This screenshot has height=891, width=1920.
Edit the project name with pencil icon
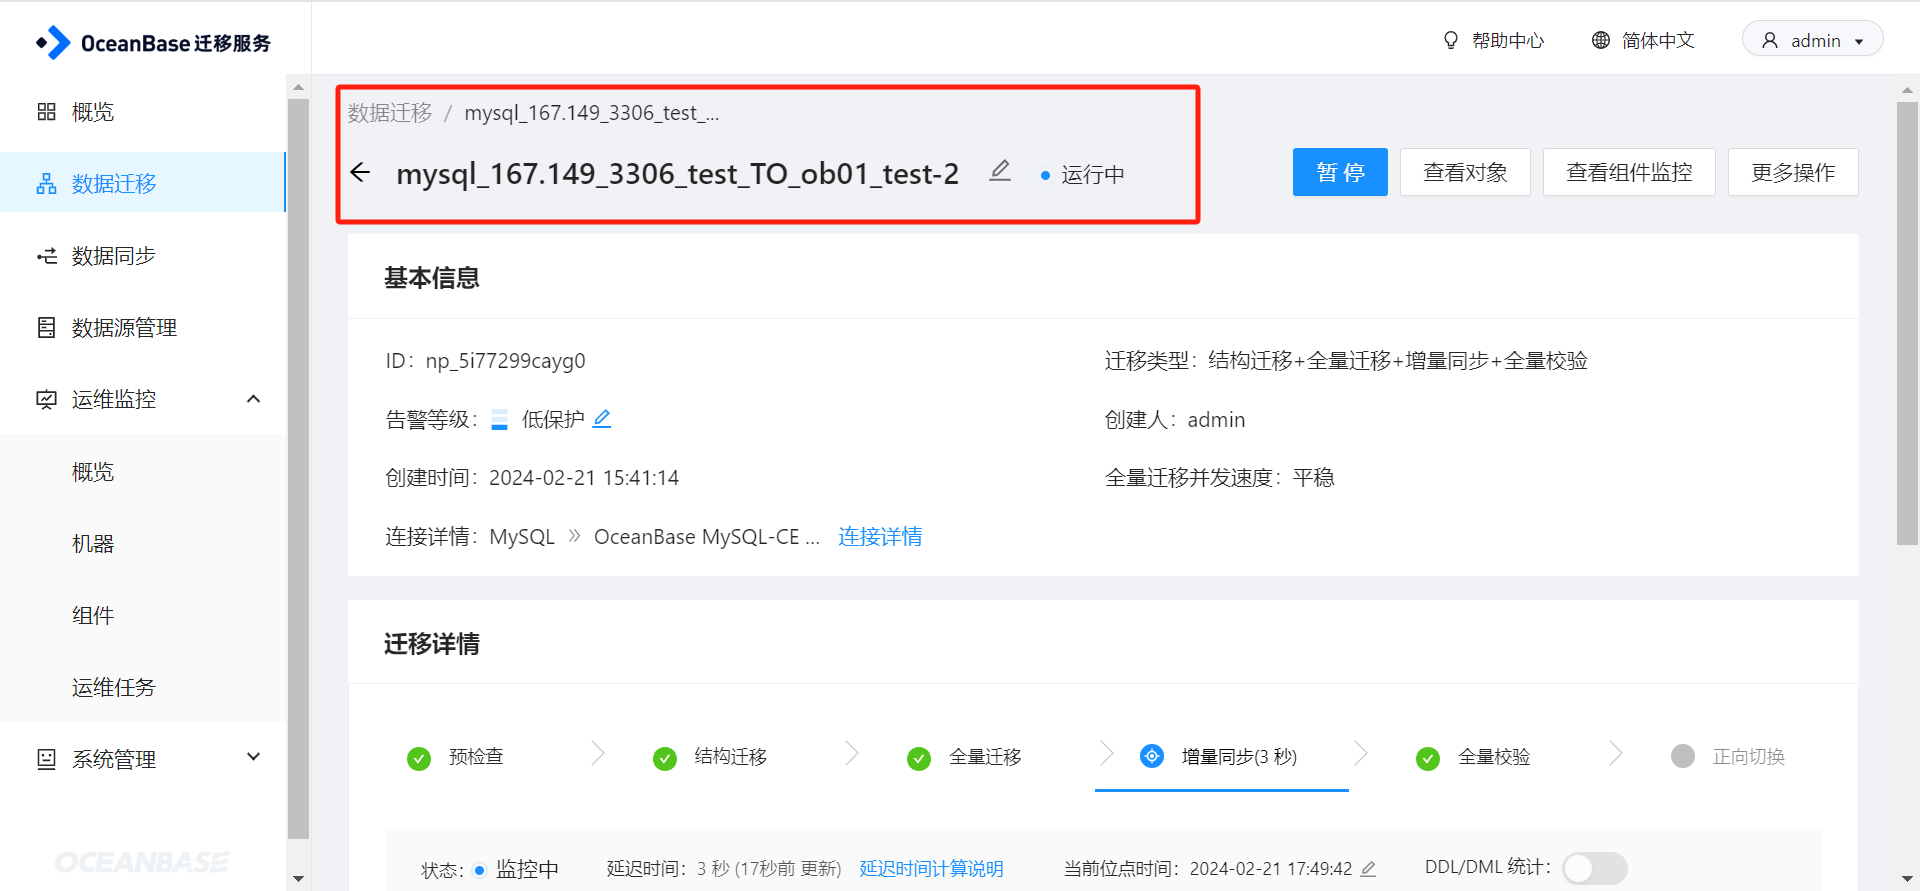1000,171
